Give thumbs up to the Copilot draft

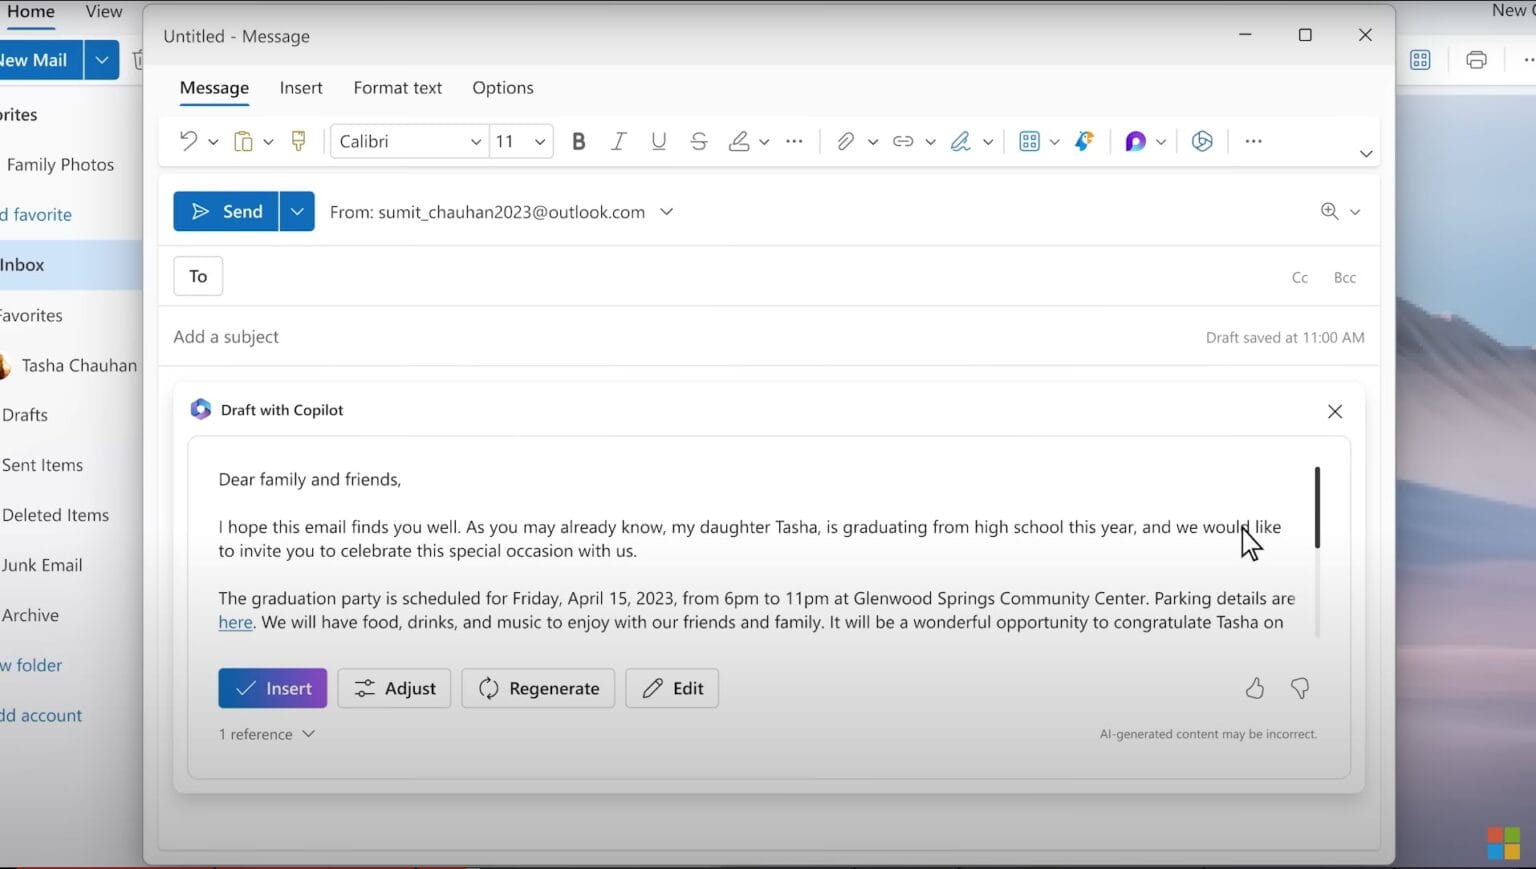click(x=1254, y=688)
